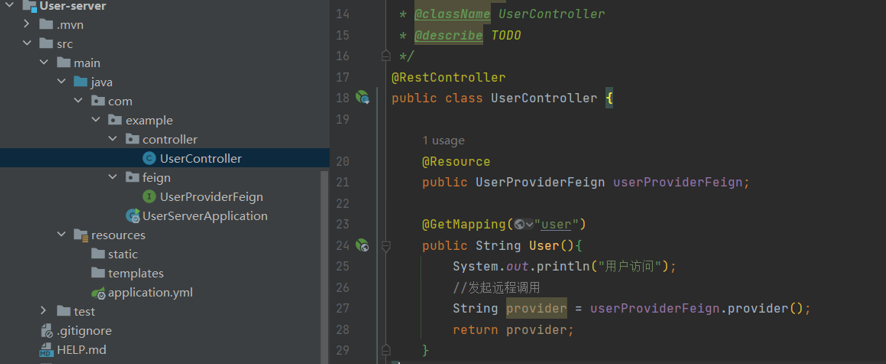Image resolution: width=886 pixels, height=364 pixels.
Task: Select HELP.md in the project tree
Action: [x=81, y=350]
